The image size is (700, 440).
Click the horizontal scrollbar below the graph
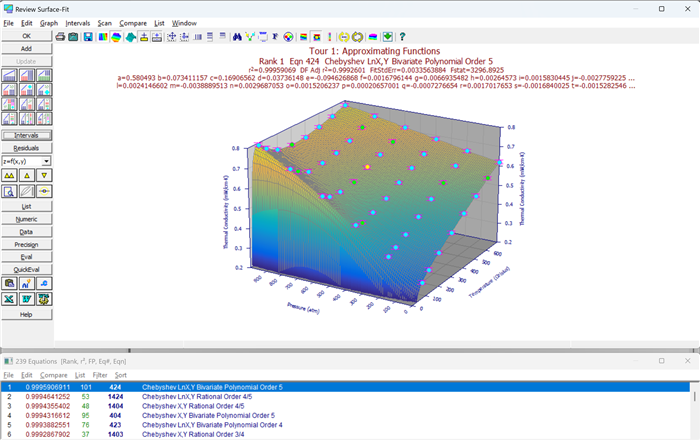348,350
